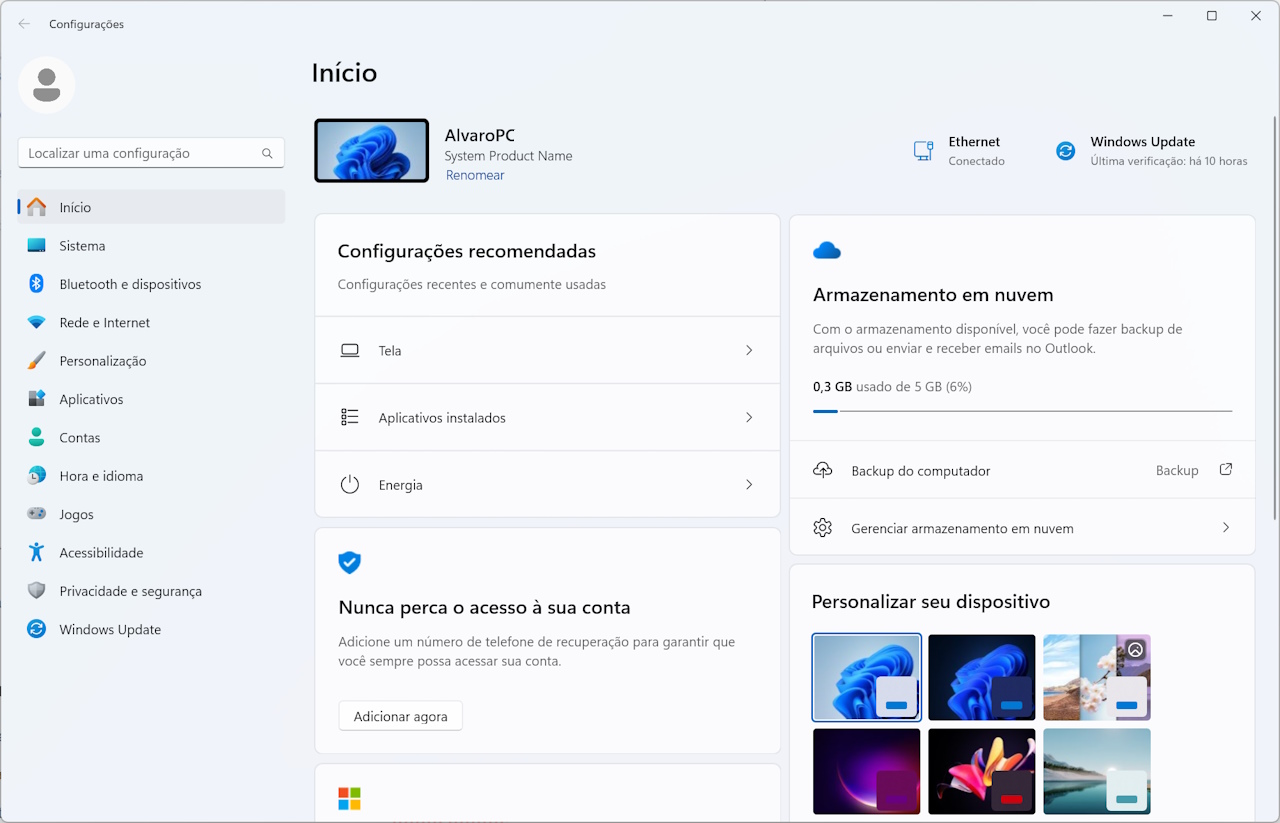Click the Personalização paintbrush icon
Viewport: 1280px width, 823px height.
pyautogui.click(x=37, y=361)
